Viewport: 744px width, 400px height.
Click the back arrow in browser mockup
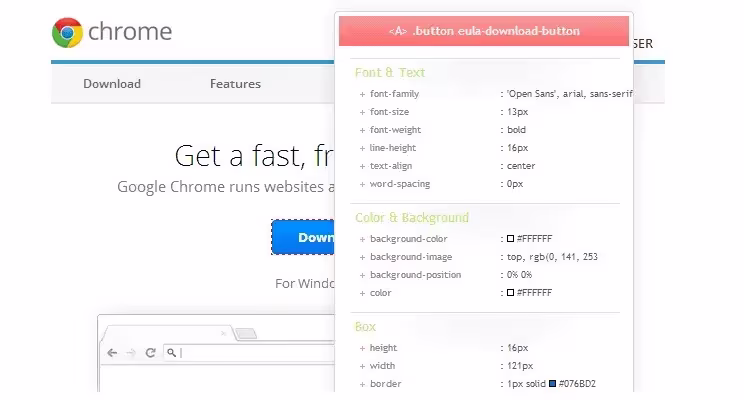[111, 353]
